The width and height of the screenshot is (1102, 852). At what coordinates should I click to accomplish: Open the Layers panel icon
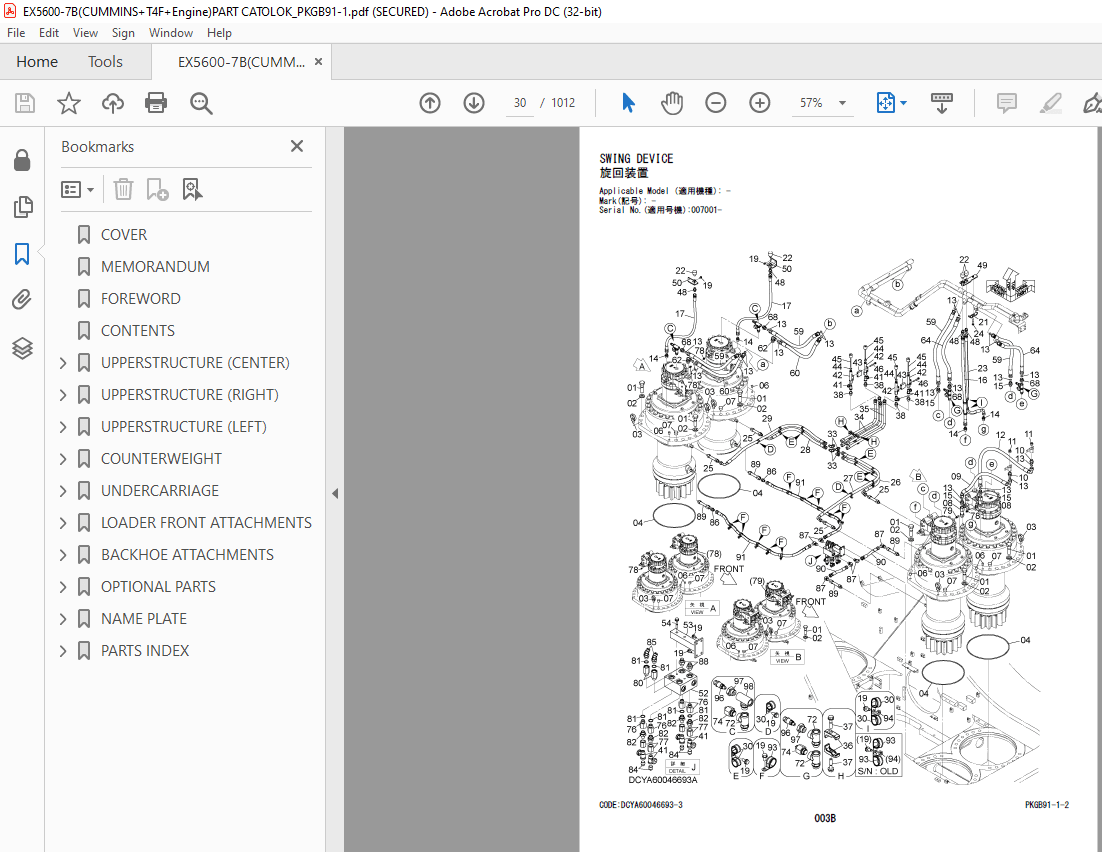(x=22, y=348)
